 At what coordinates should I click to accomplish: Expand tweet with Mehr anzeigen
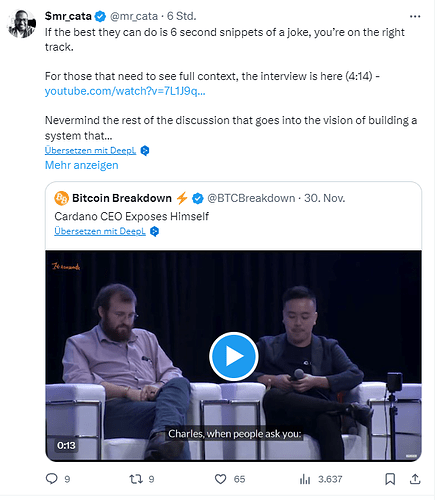click(x=82, y=165)
